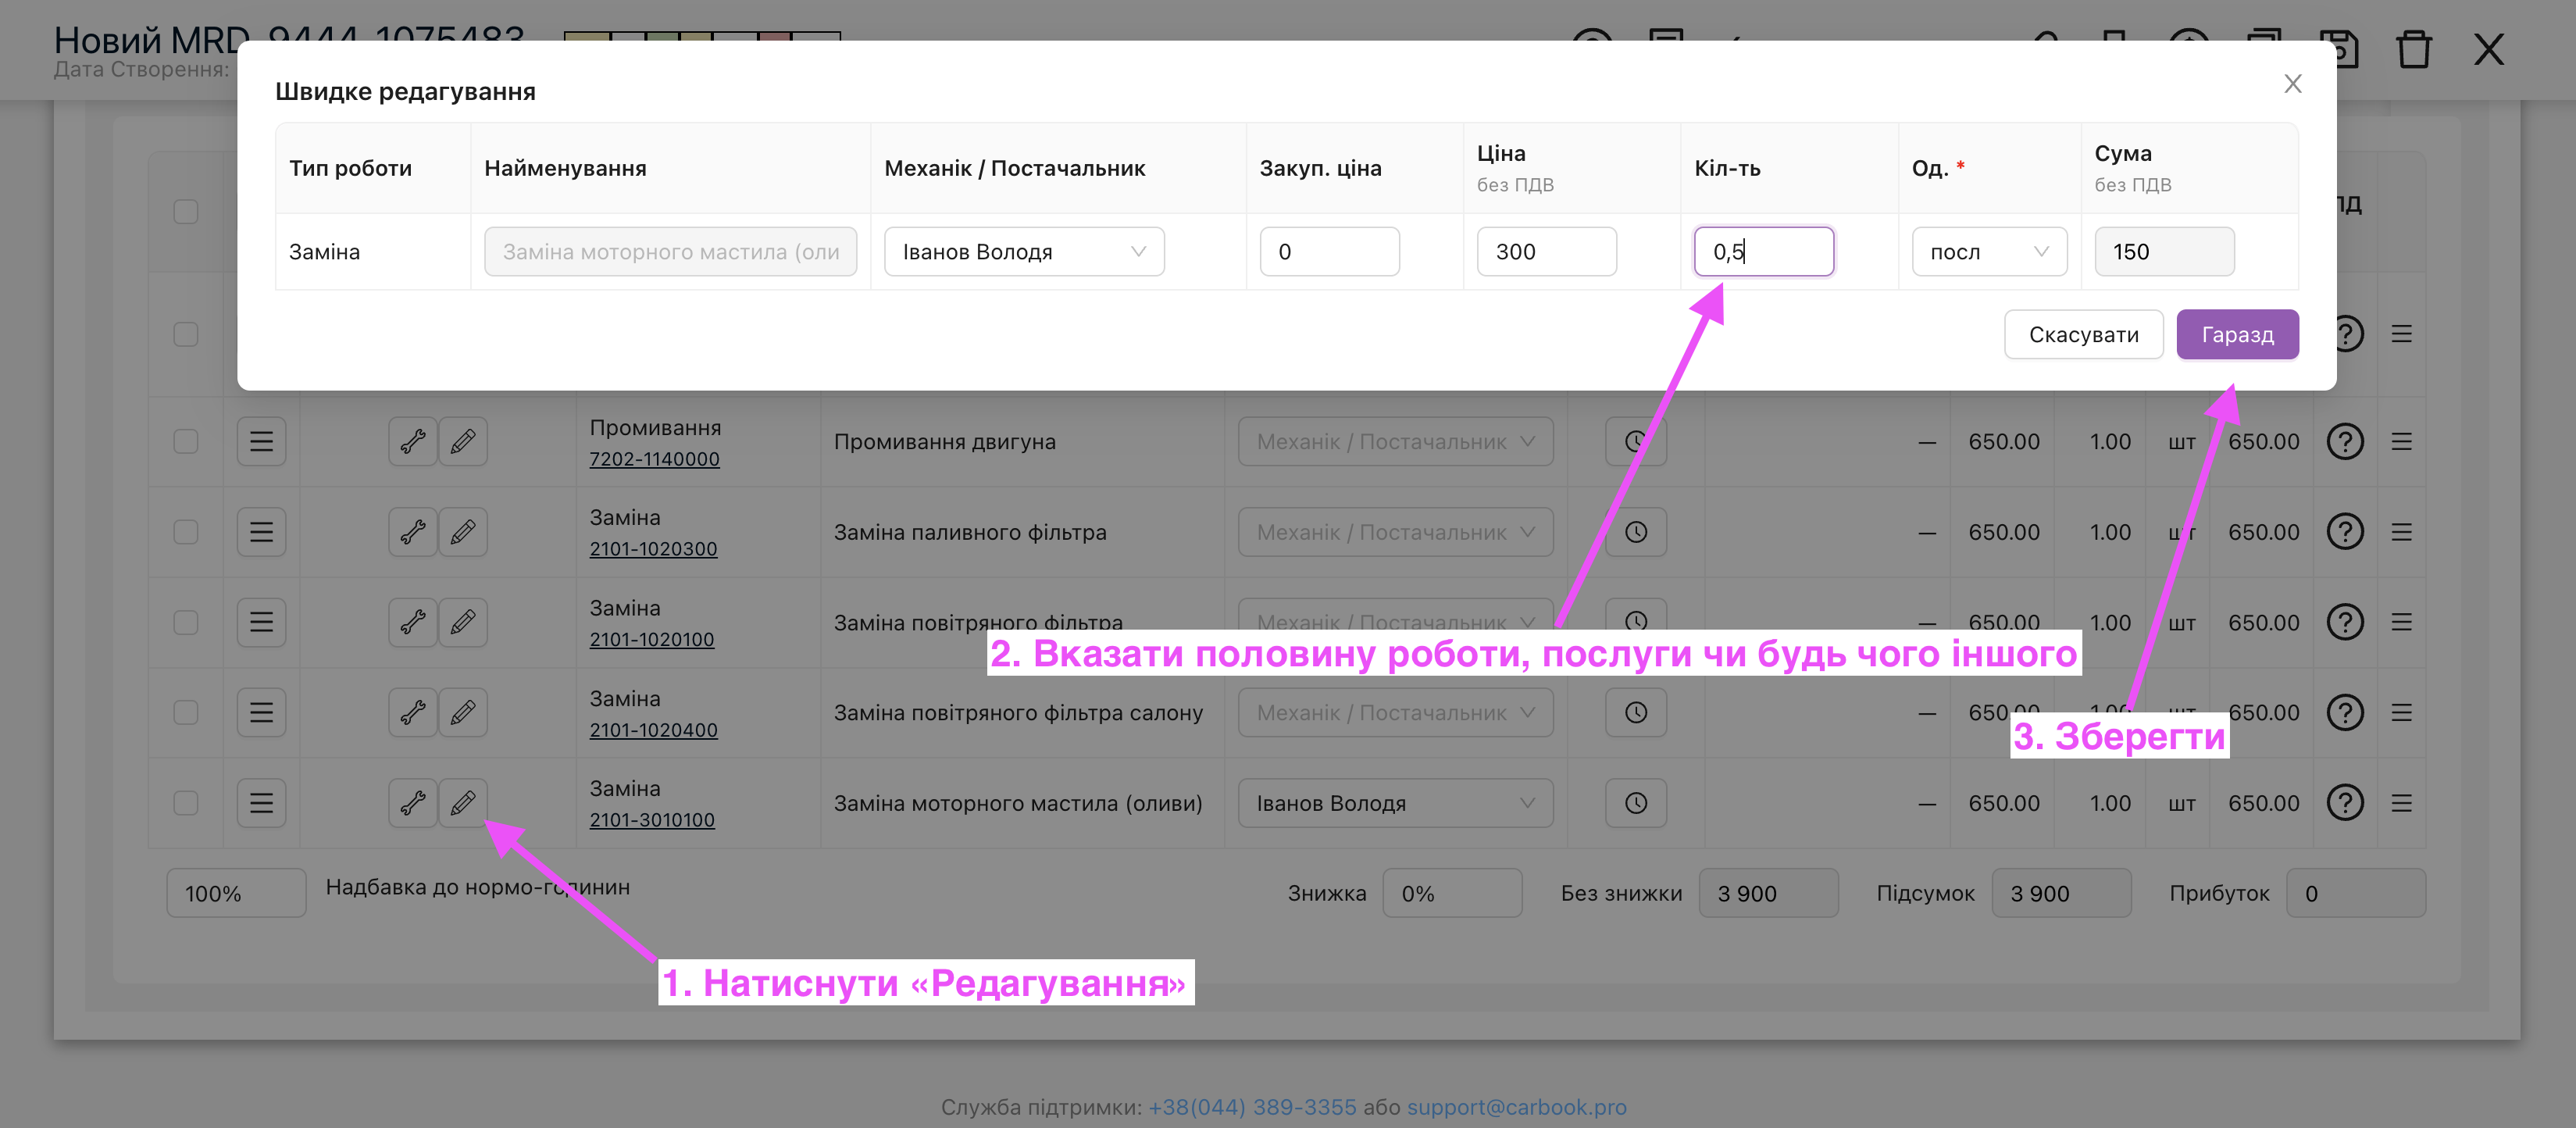Focus the Кіл-ть field with 0,5
Screen dimensions: 2576x1128
coord(1763,251)
